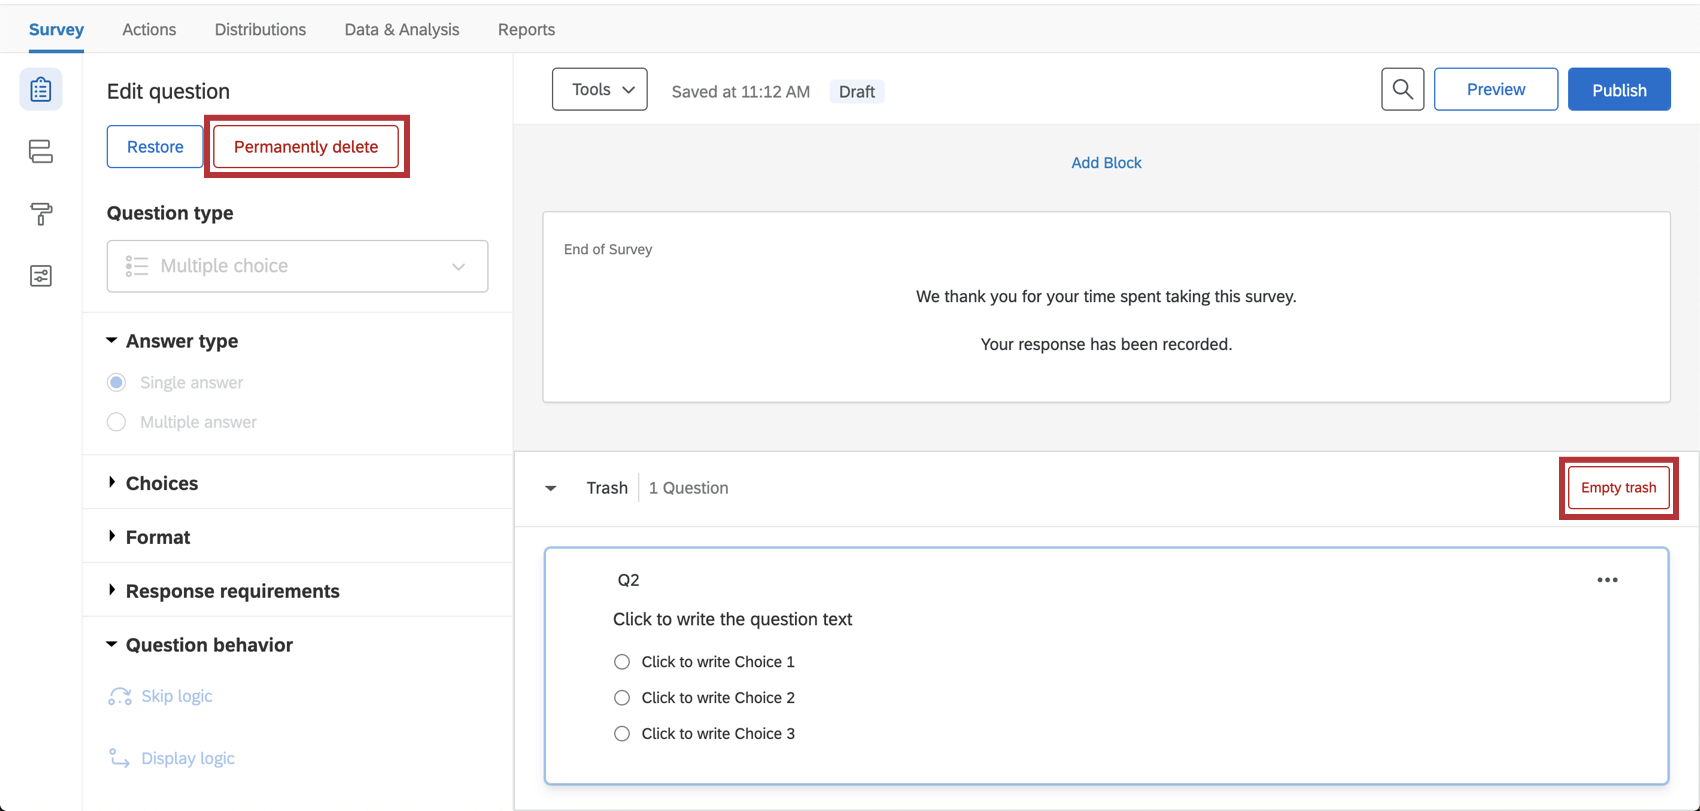Select the Single answer radio button
1700x811 pixels.
pos(117,383)
